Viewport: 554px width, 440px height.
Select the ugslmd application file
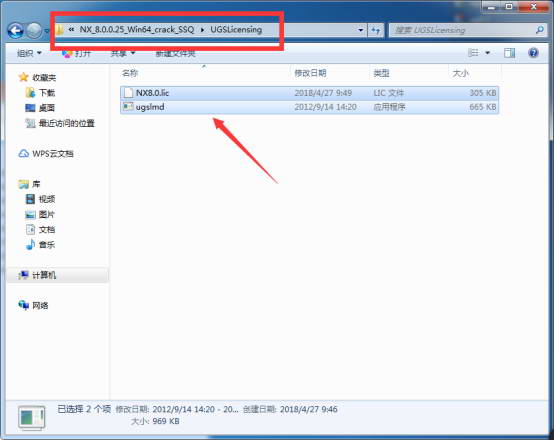(x=309, y=107)
